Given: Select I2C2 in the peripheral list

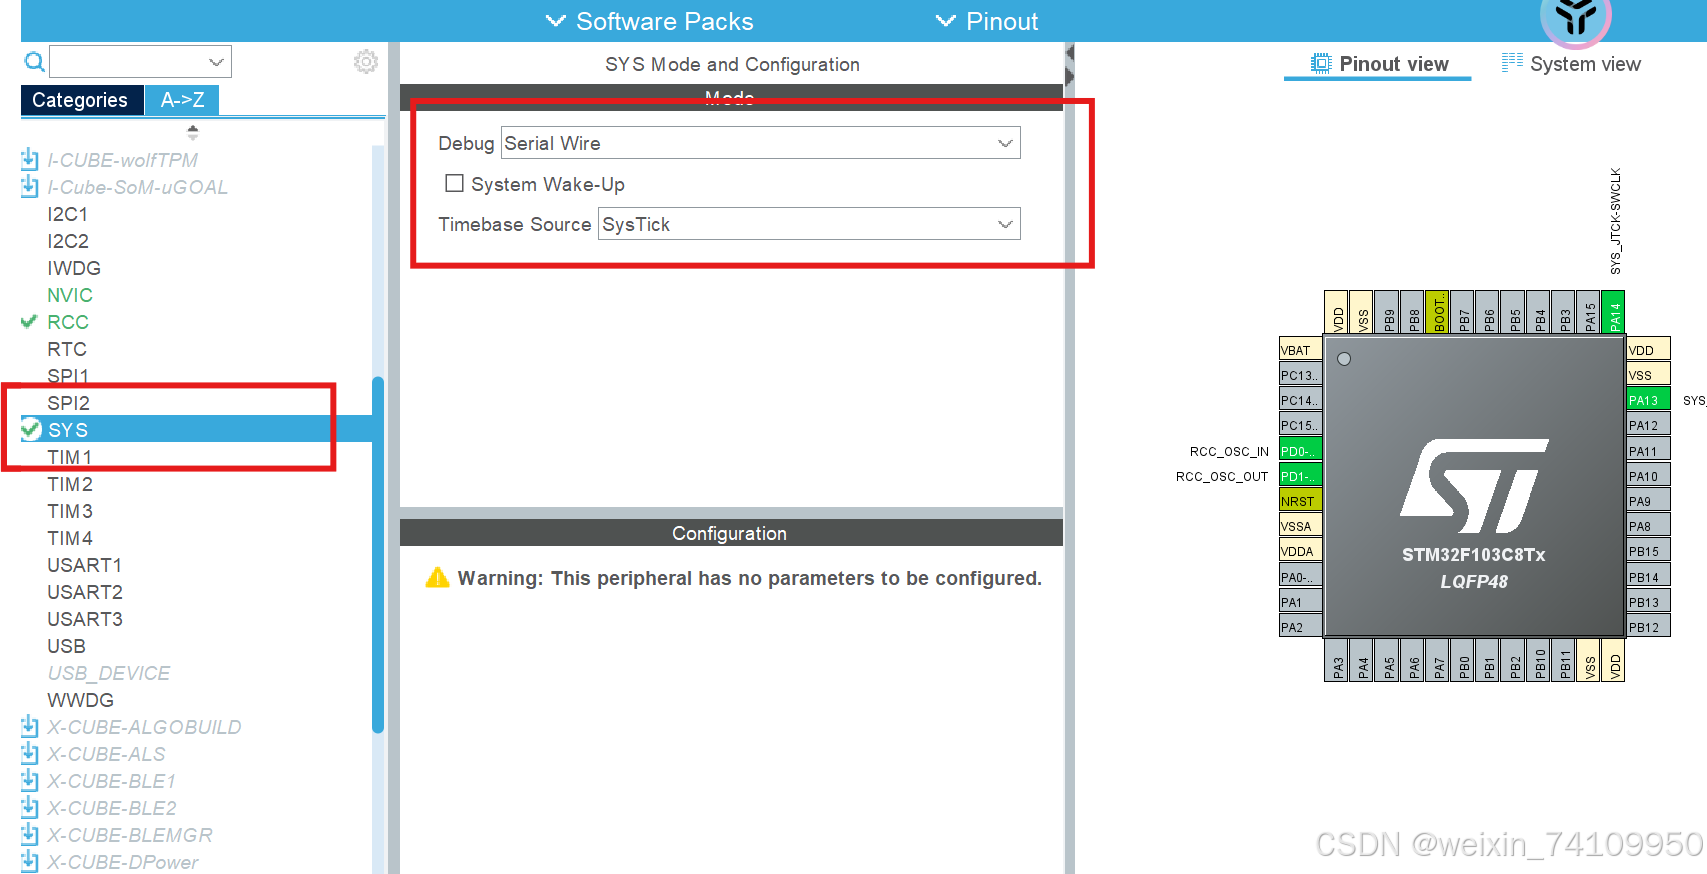Looking at the screenshot, I should tap(68, 241).
